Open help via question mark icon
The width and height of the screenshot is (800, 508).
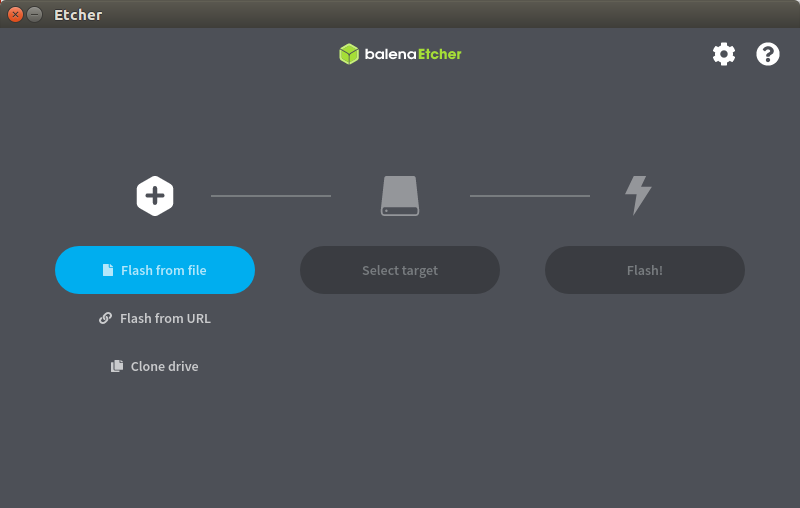point(767,54)
